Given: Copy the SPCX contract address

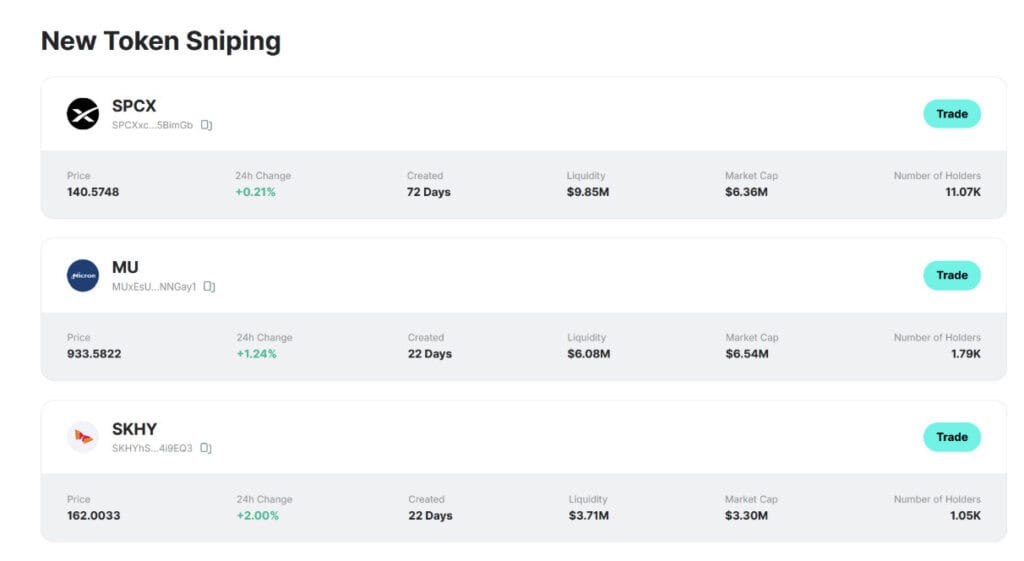Looking at the screenshot, I should [x=206, y=125].
